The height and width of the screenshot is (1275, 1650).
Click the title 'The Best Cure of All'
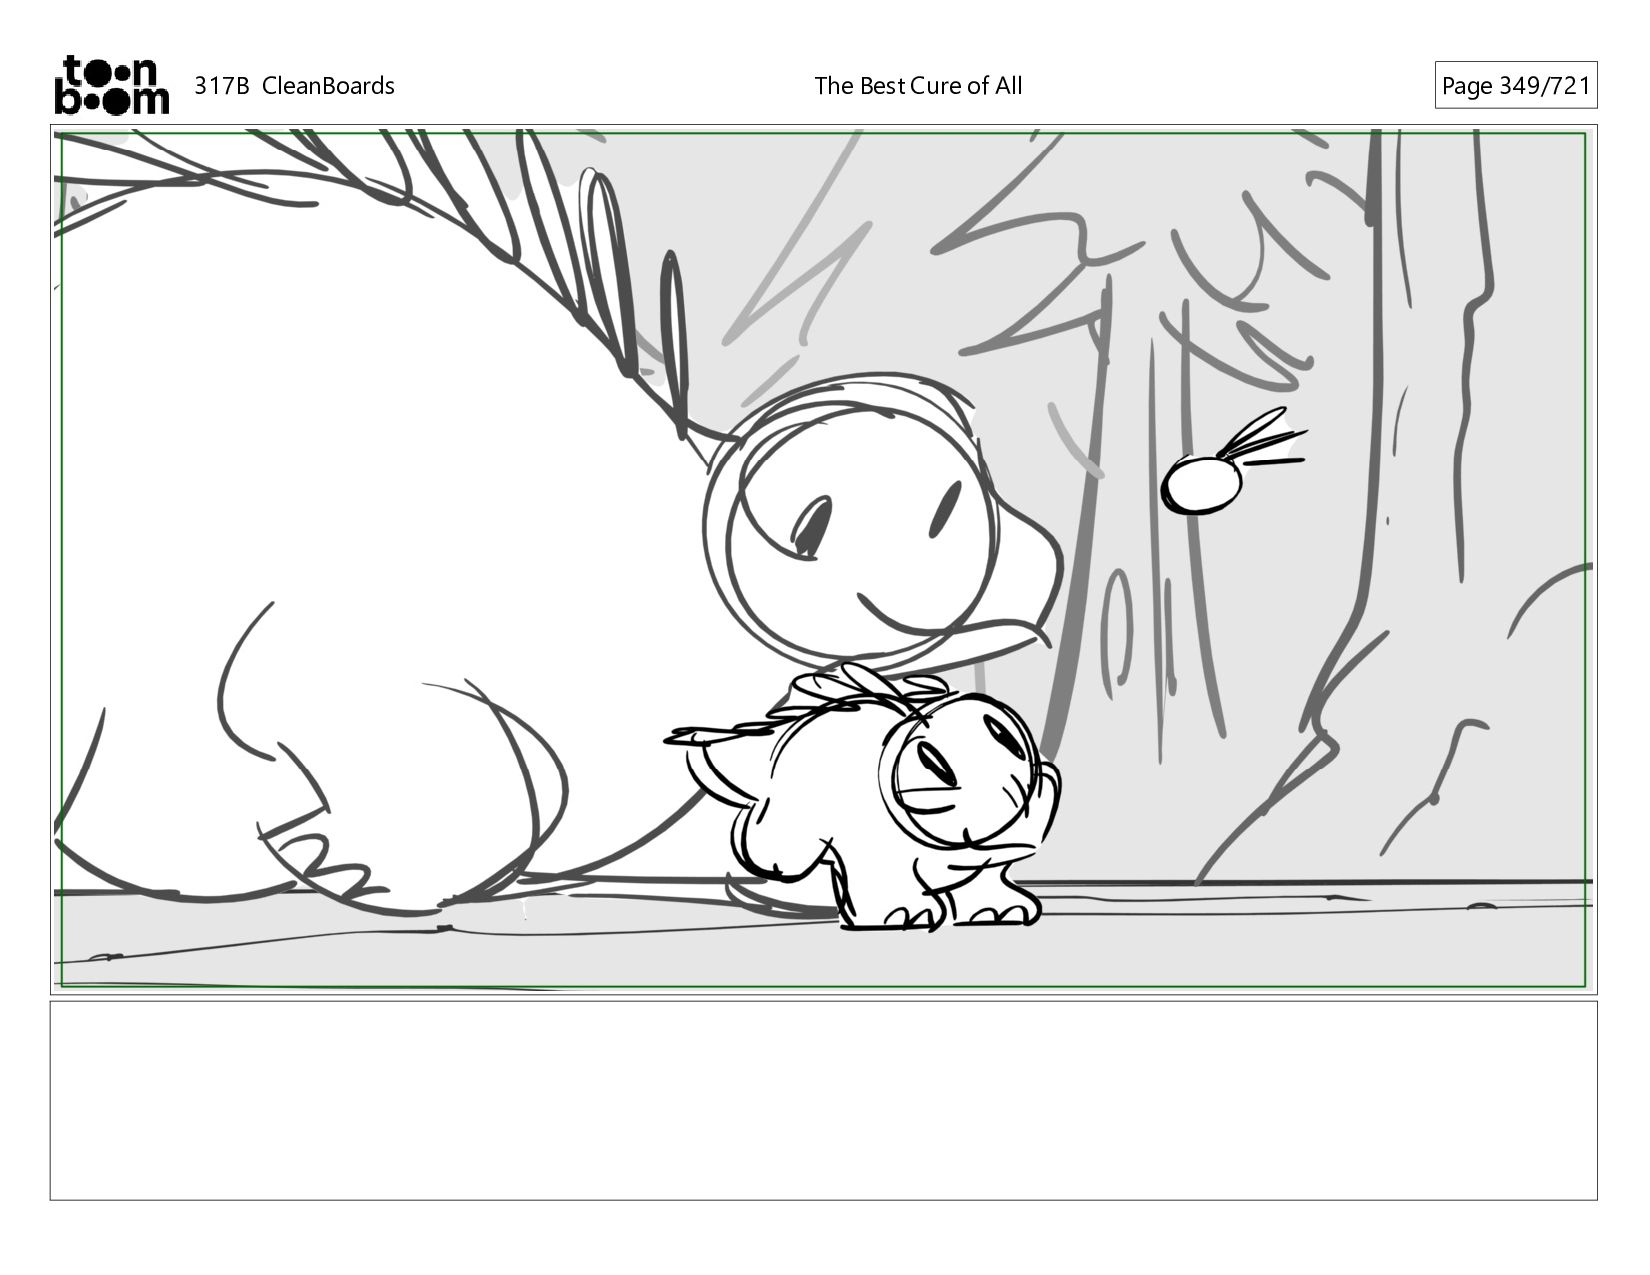click(x=918, y=86)
